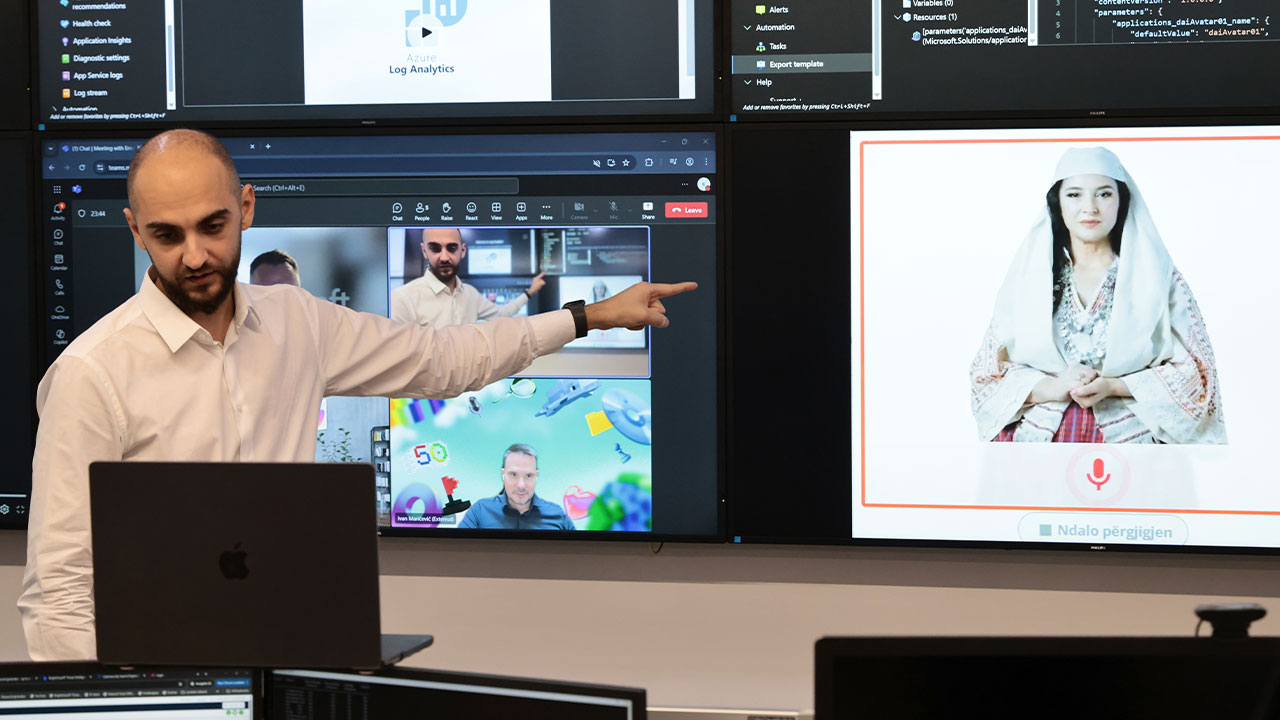1280x720 pixels.
Task: Bookmark the page with the star icon
Action: pyautogui.click(x=626, y=162)
